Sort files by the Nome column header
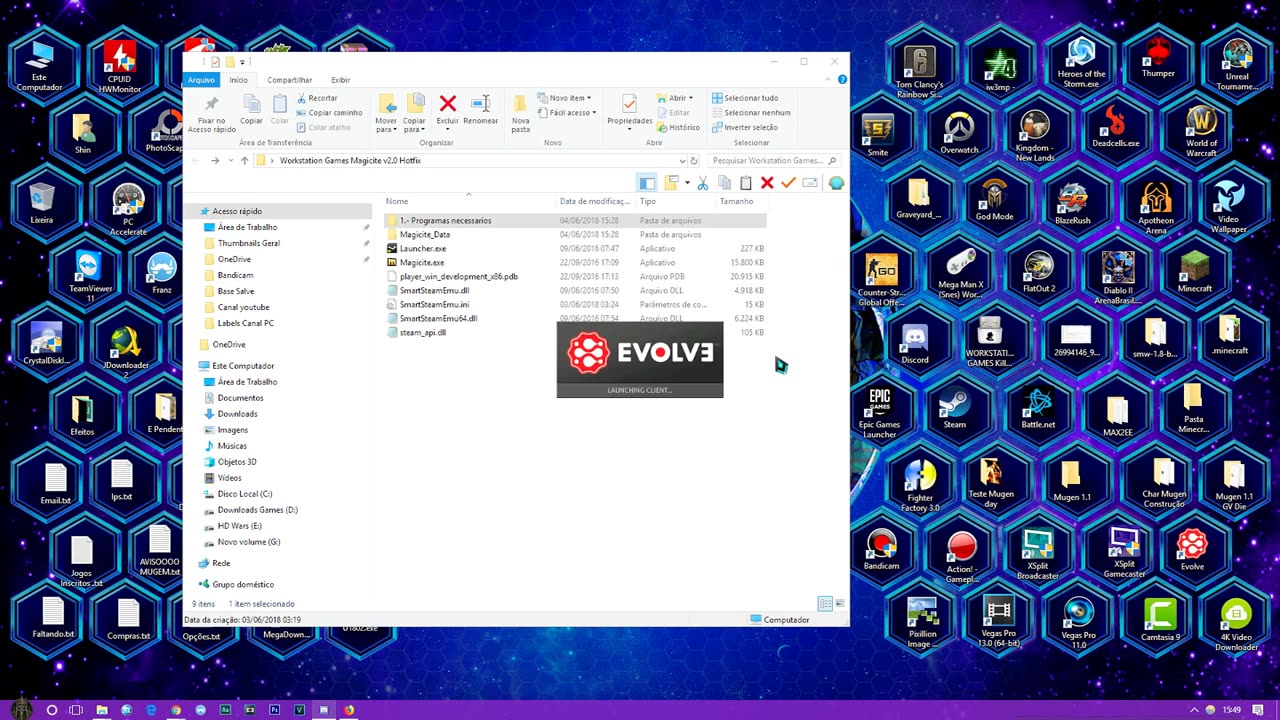 point(397,201)
